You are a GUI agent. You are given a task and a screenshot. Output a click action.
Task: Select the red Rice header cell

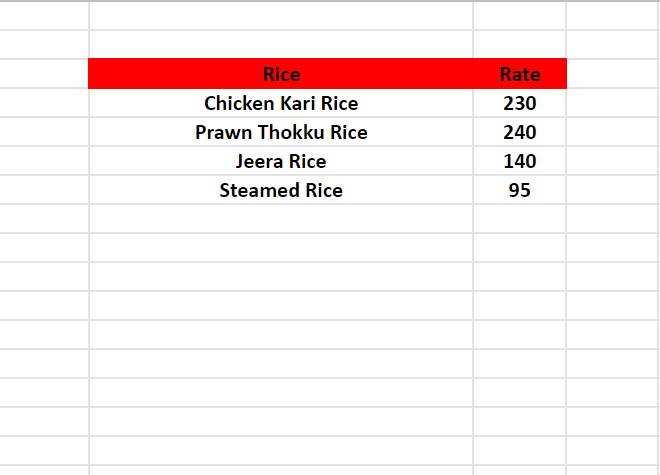[x=281, y=74]
